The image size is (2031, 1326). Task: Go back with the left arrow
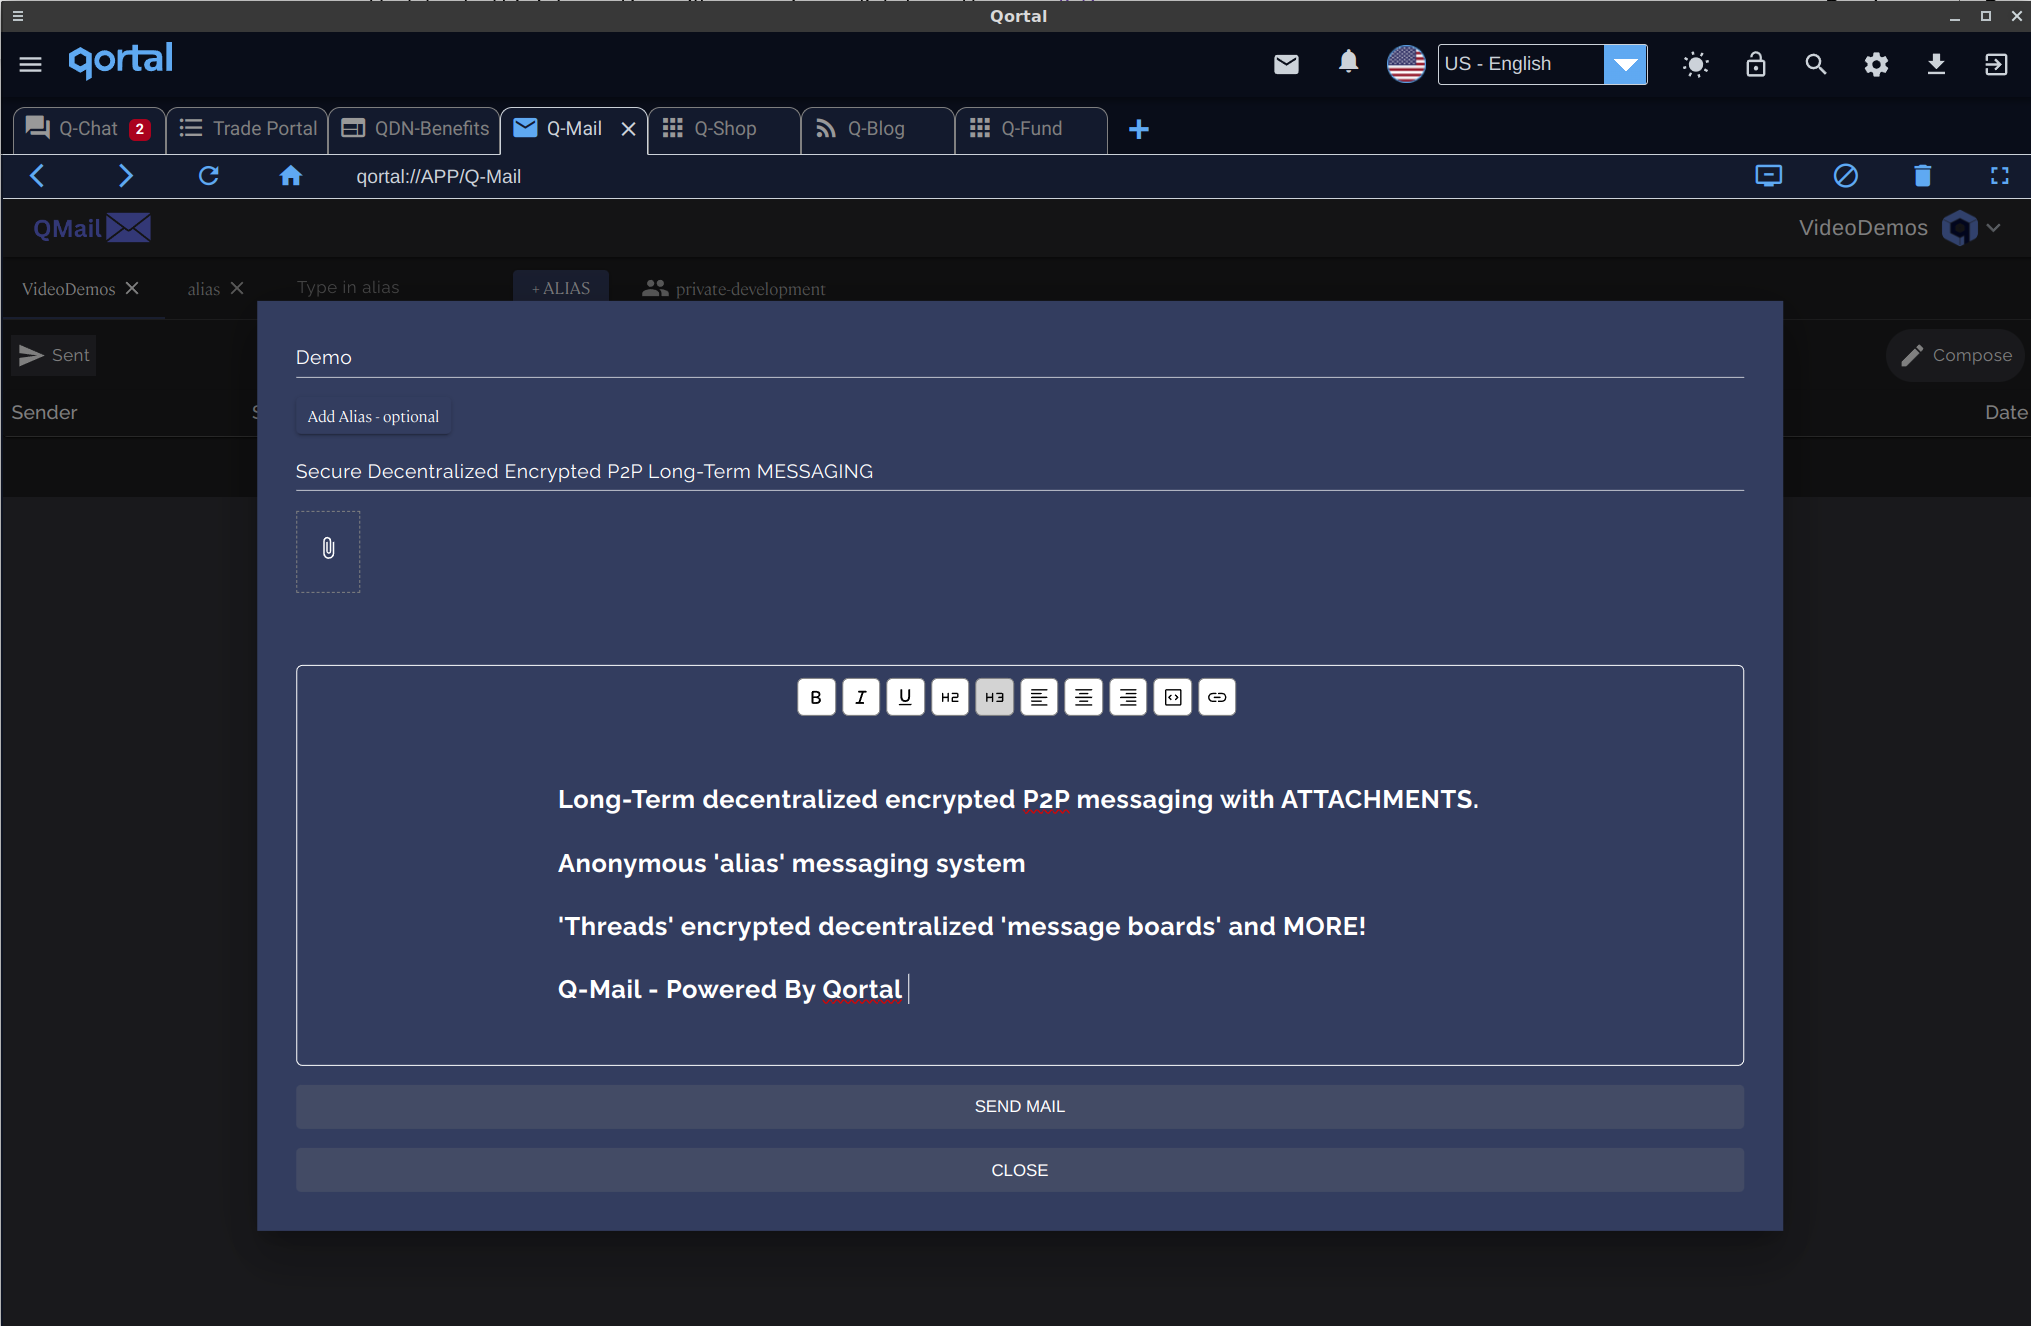point(38,176)
